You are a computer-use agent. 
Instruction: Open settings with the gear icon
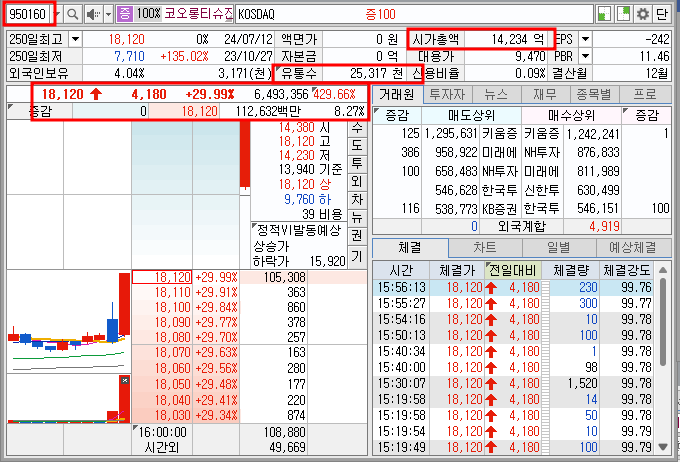tap(643, 14)
